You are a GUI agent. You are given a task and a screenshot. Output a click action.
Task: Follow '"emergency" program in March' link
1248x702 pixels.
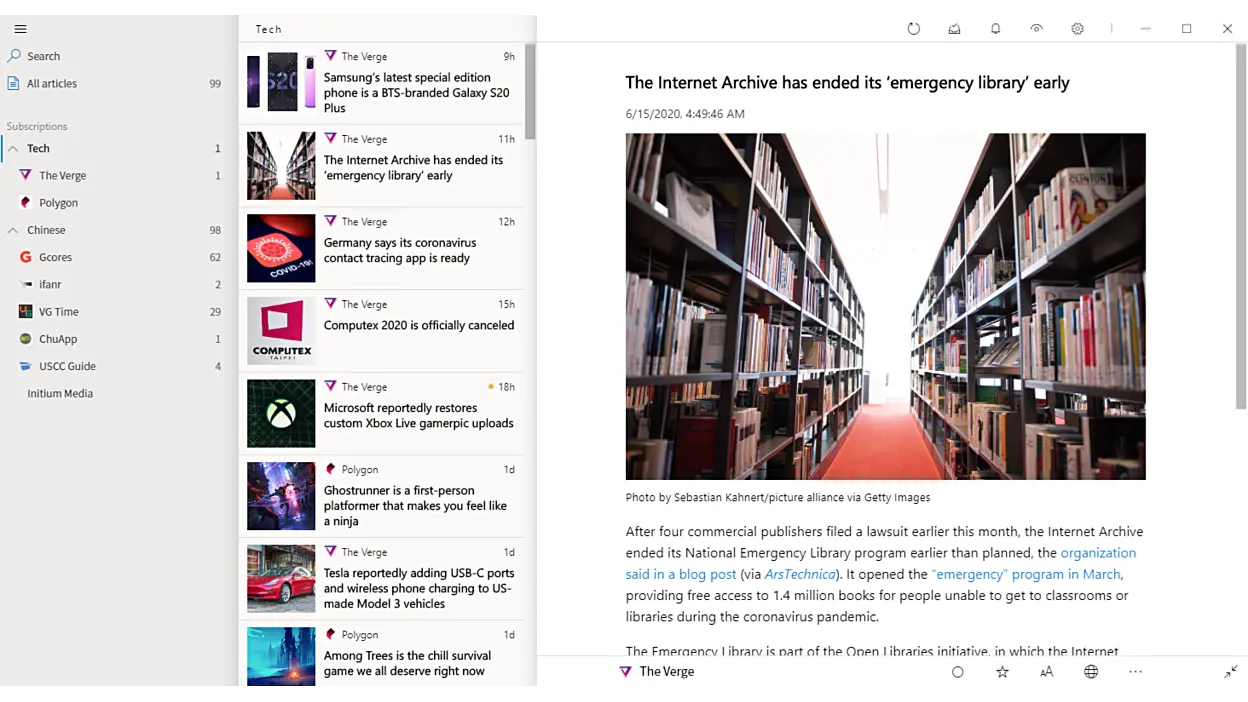1026,574
